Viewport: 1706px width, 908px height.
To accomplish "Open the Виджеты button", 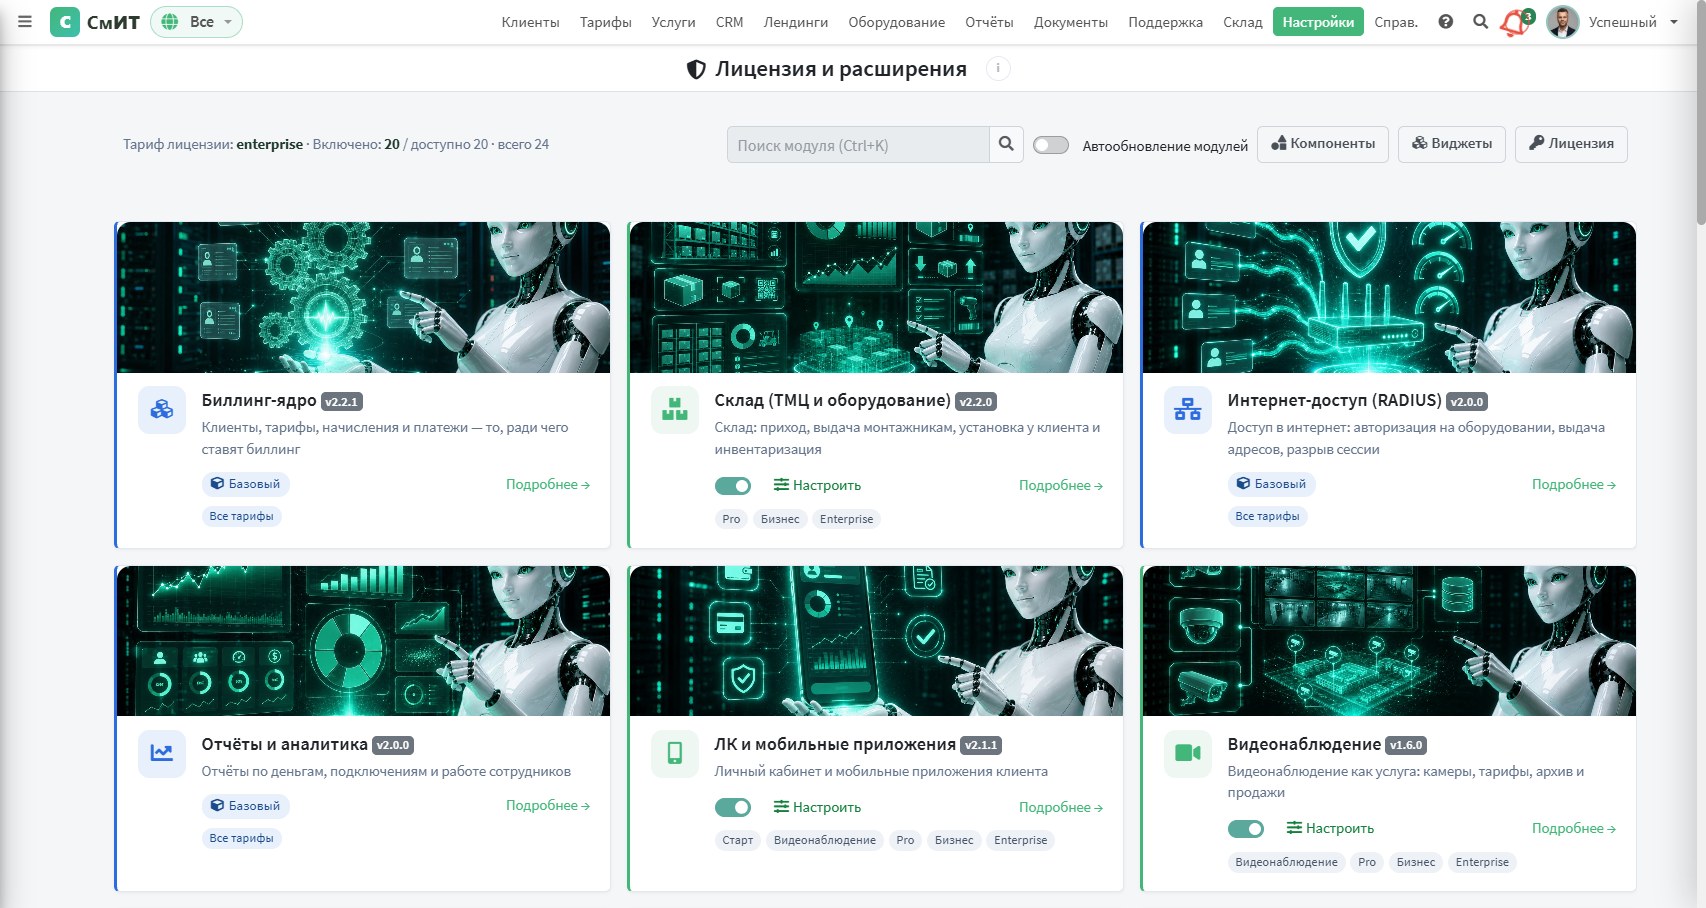I will tap(1452, 144).
